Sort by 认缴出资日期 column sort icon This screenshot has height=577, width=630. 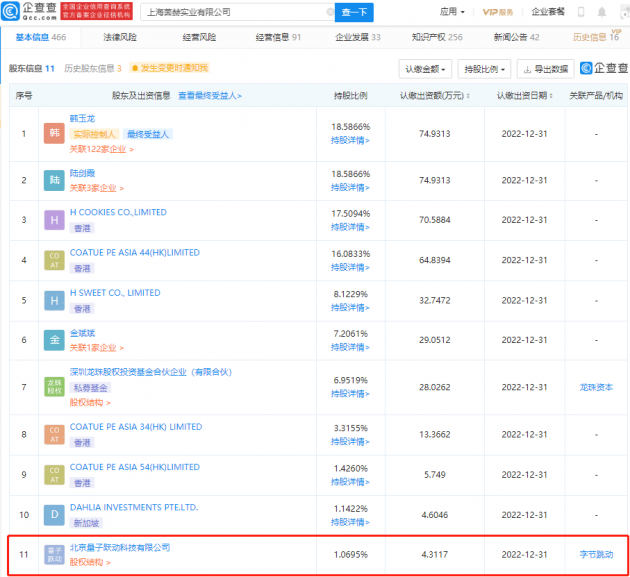(551, 96)
